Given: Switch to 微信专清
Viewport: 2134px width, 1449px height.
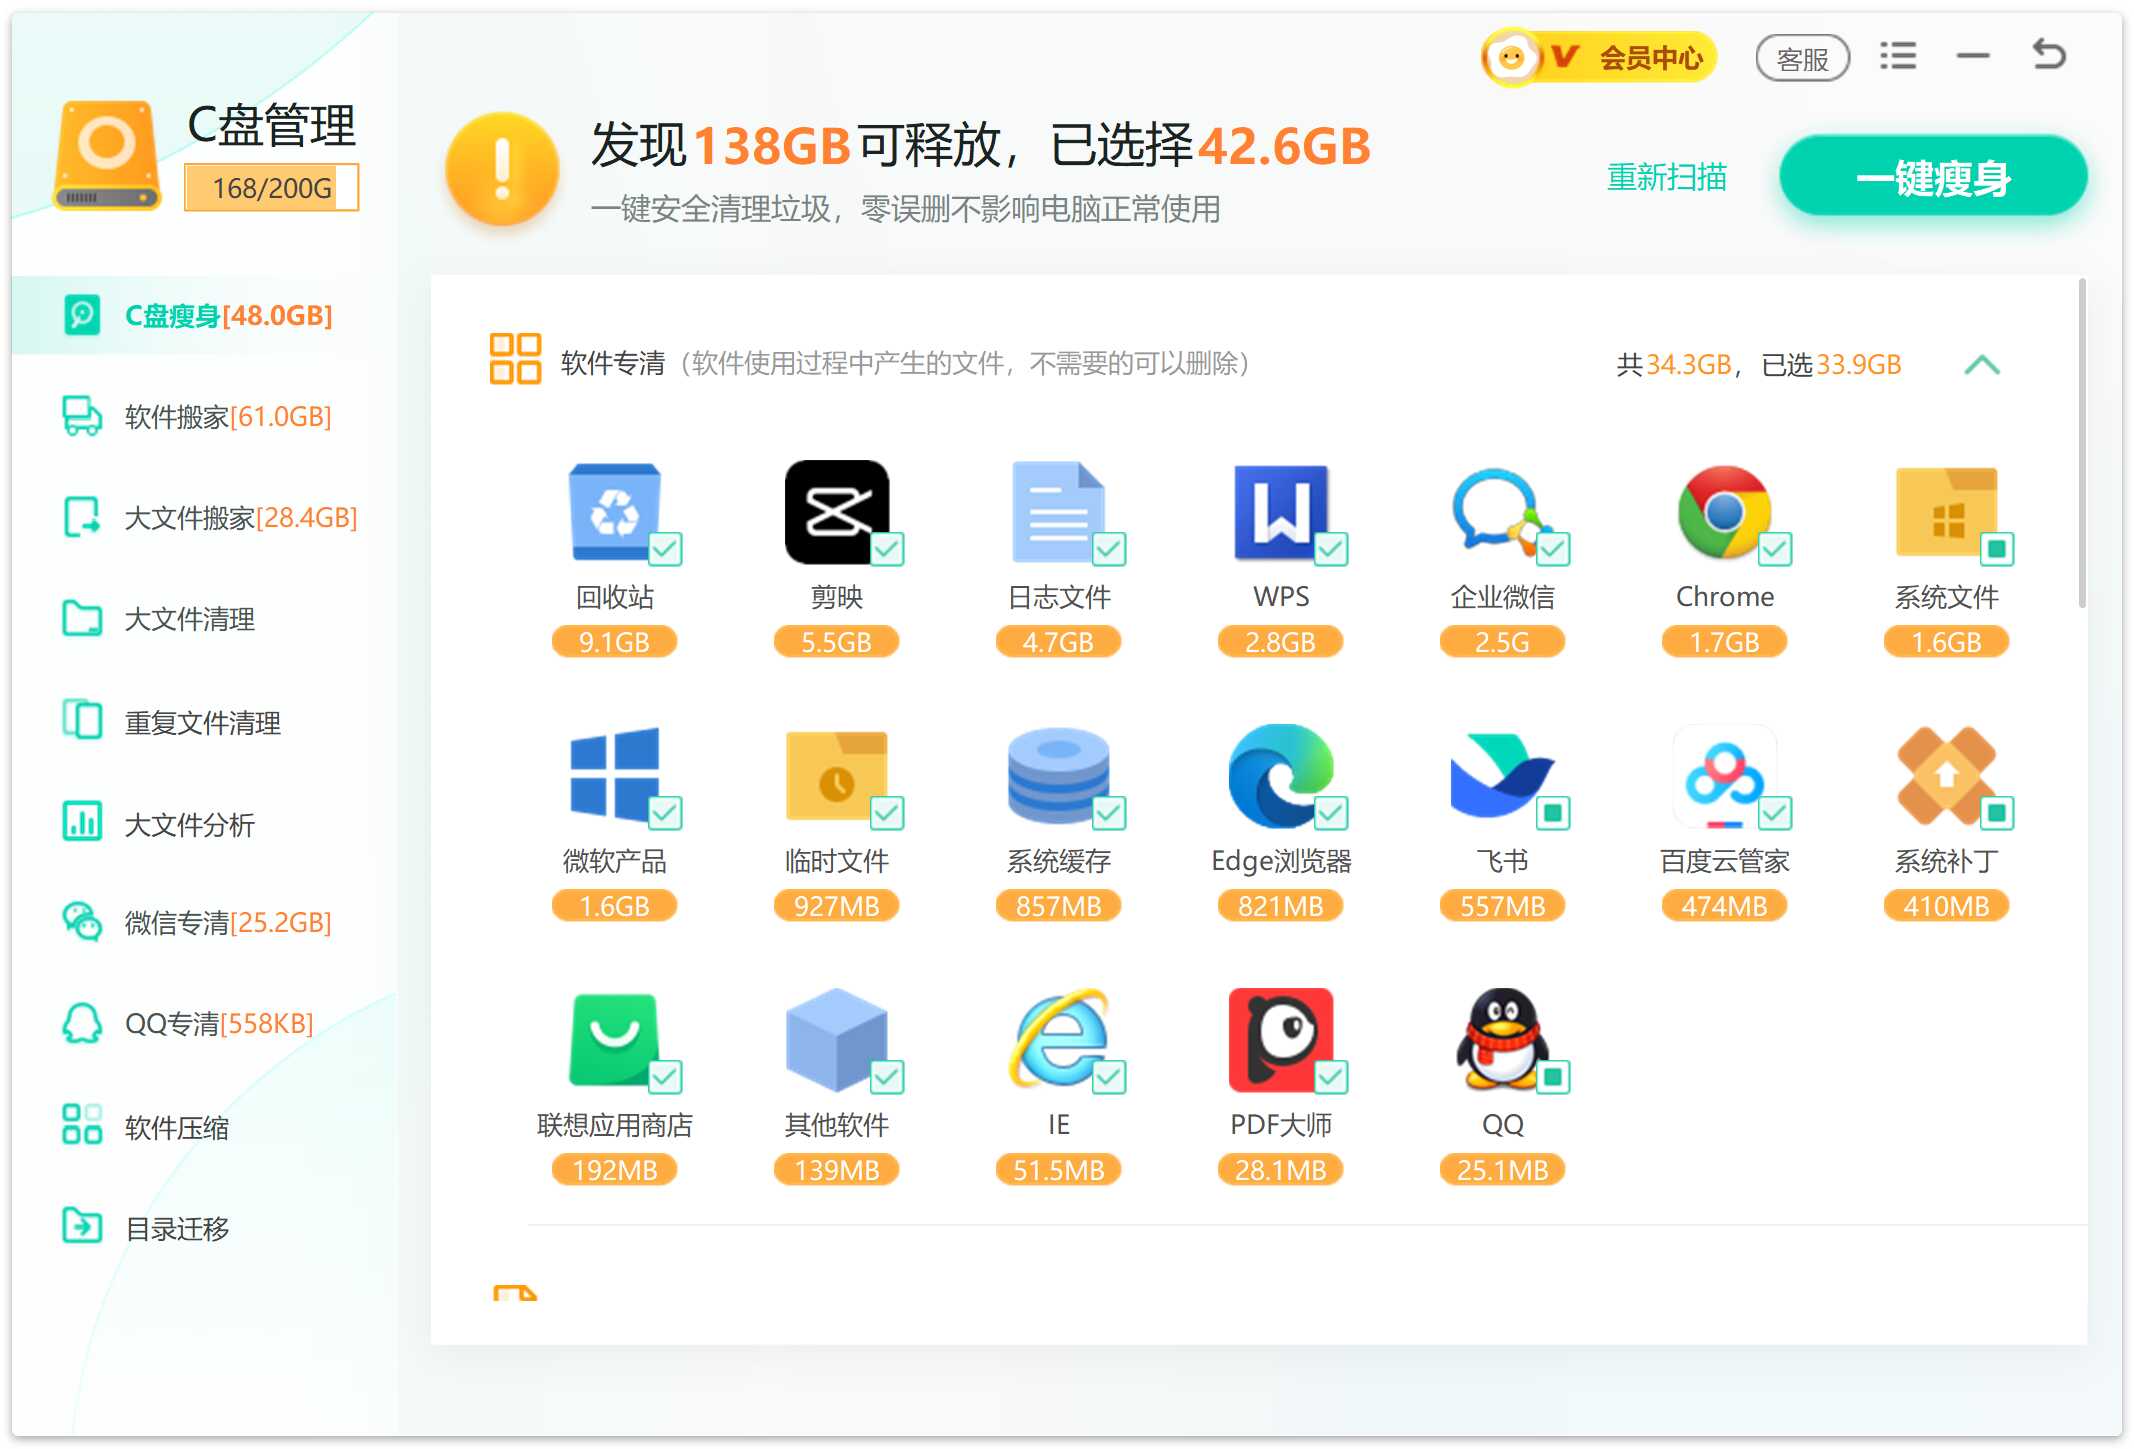Looking at the screenshot, I should (204, 922).
